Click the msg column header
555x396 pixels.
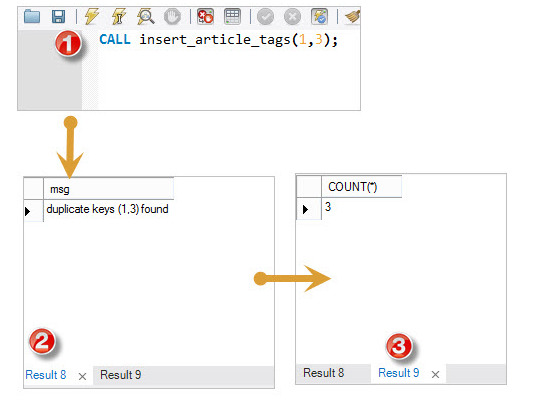[x=108, y=189]
